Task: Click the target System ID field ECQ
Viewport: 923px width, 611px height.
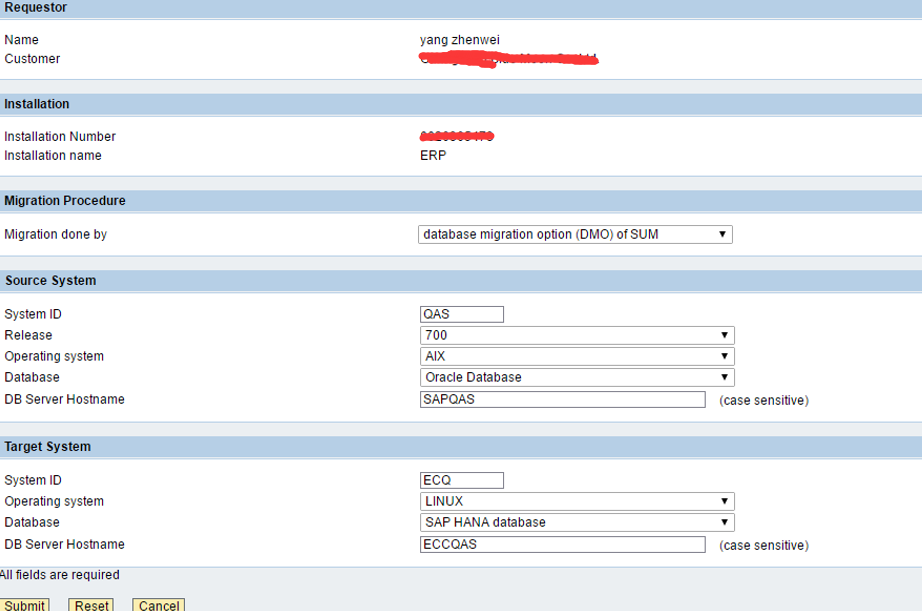Action: (x=461, y=480)
